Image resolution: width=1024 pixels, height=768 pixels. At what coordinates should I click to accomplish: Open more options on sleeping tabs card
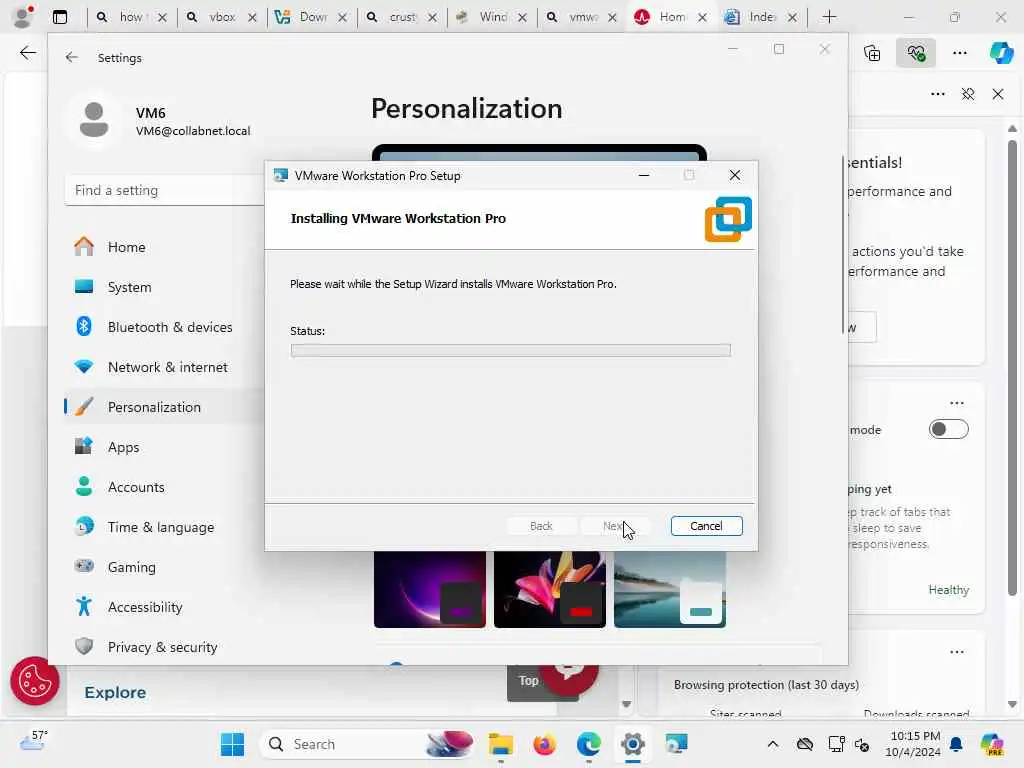957,403
